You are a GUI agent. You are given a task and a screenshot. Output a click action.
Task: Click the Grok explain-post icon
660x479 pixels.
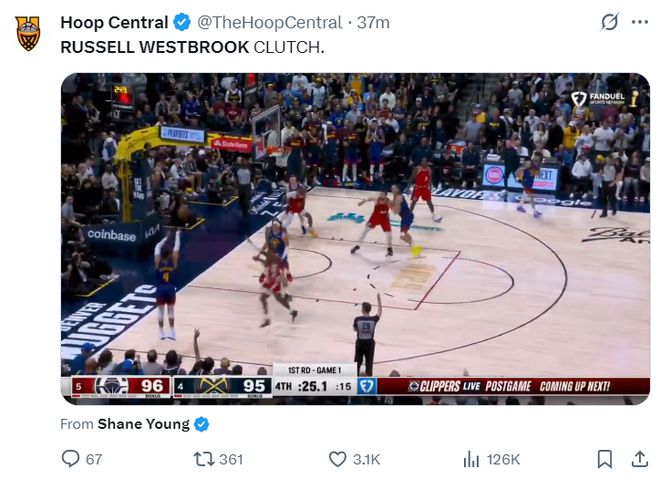point(609,22)
